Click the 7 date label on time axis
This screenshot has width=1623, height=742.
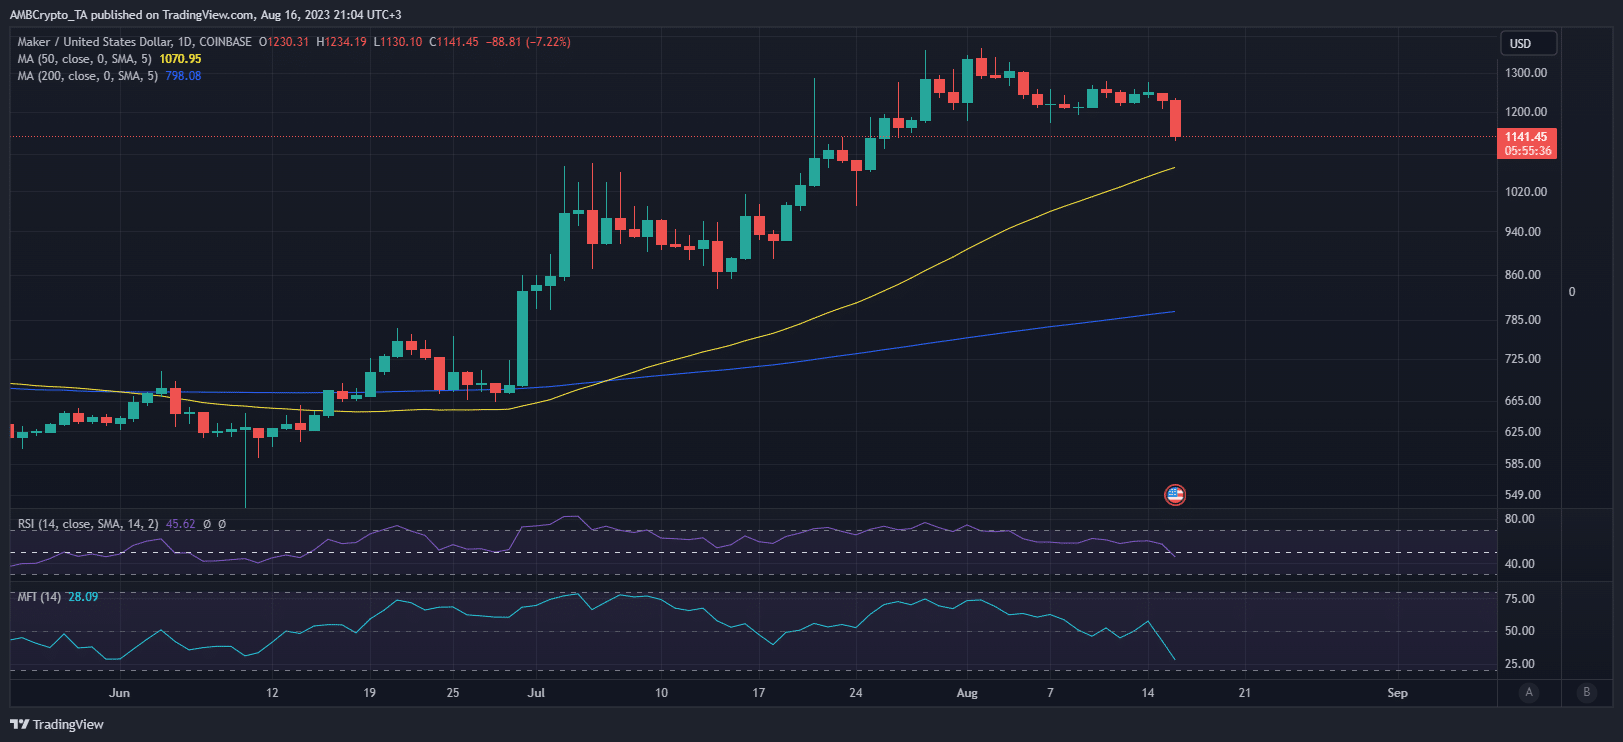1050,693
